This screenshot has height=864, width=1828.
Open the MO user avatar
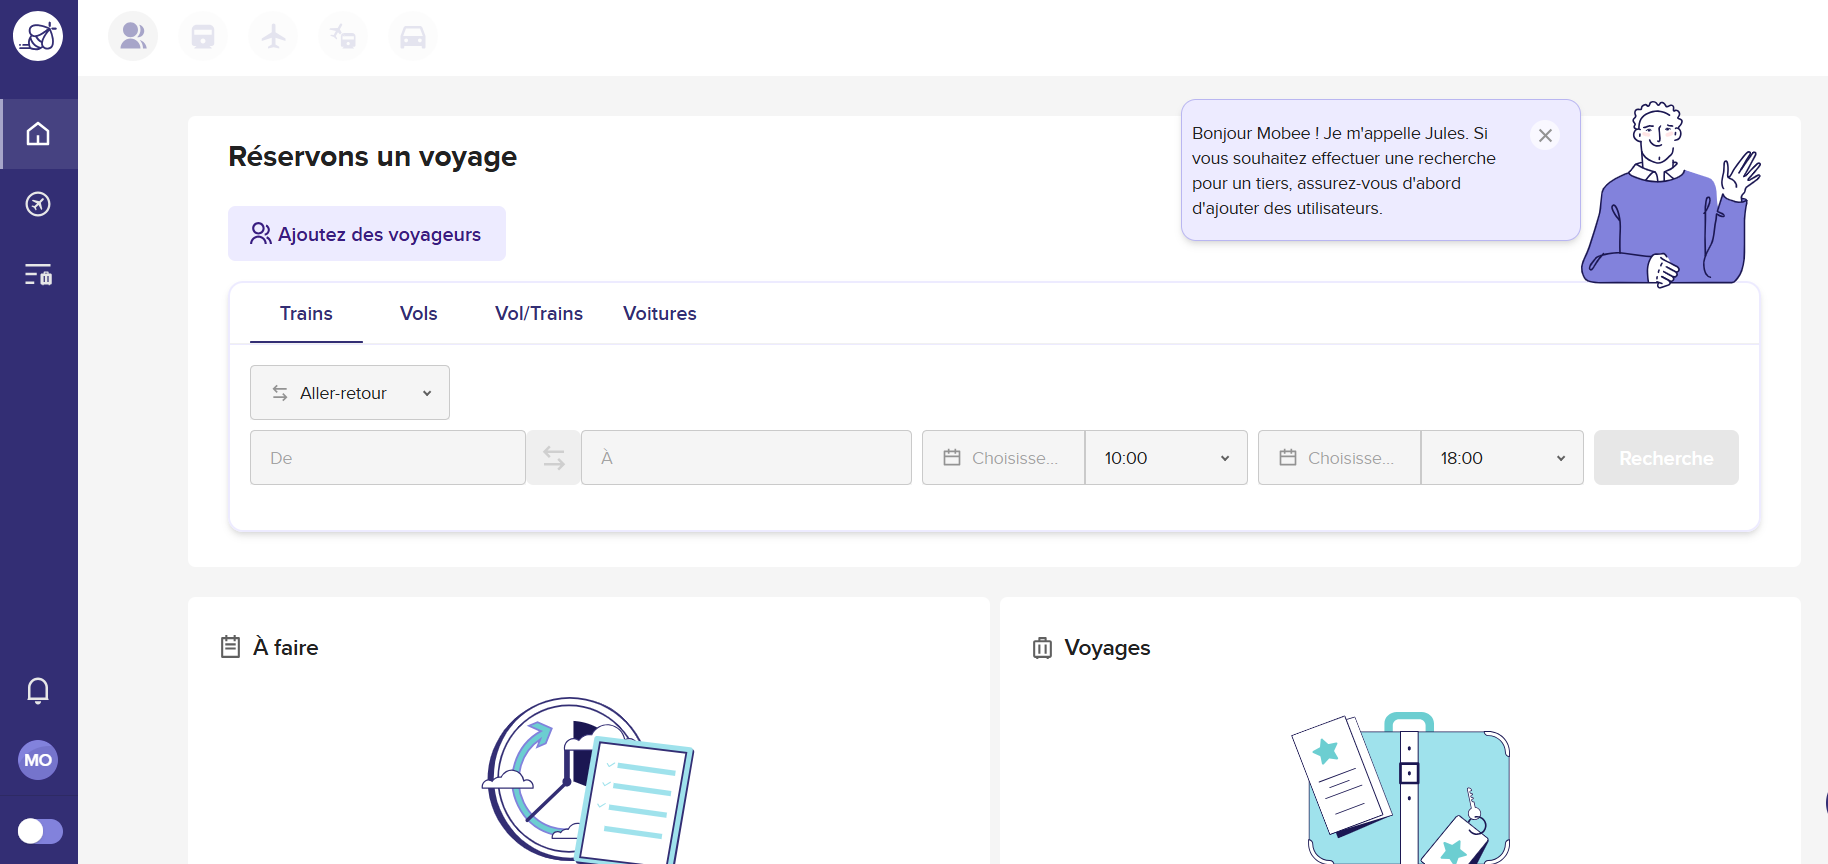tap(38, 760)
